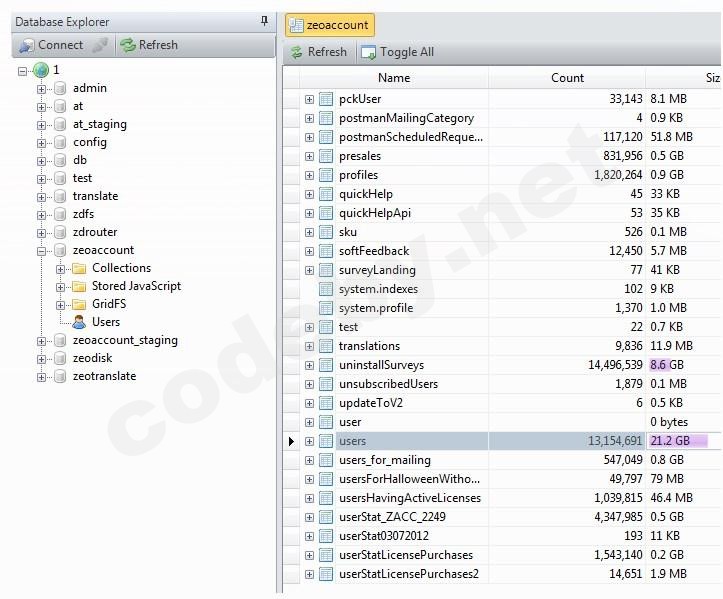Screen dimensions: 723x599
Task: Click the 13,154,691 count in users row
Action: coord(615,441)
